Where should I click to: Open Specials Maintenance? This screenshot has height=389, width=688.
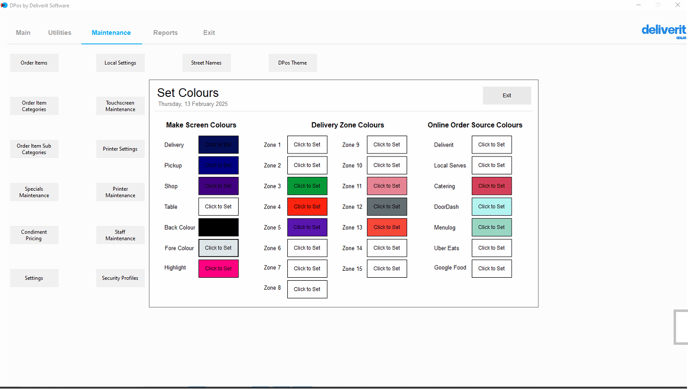click(34, 192)
